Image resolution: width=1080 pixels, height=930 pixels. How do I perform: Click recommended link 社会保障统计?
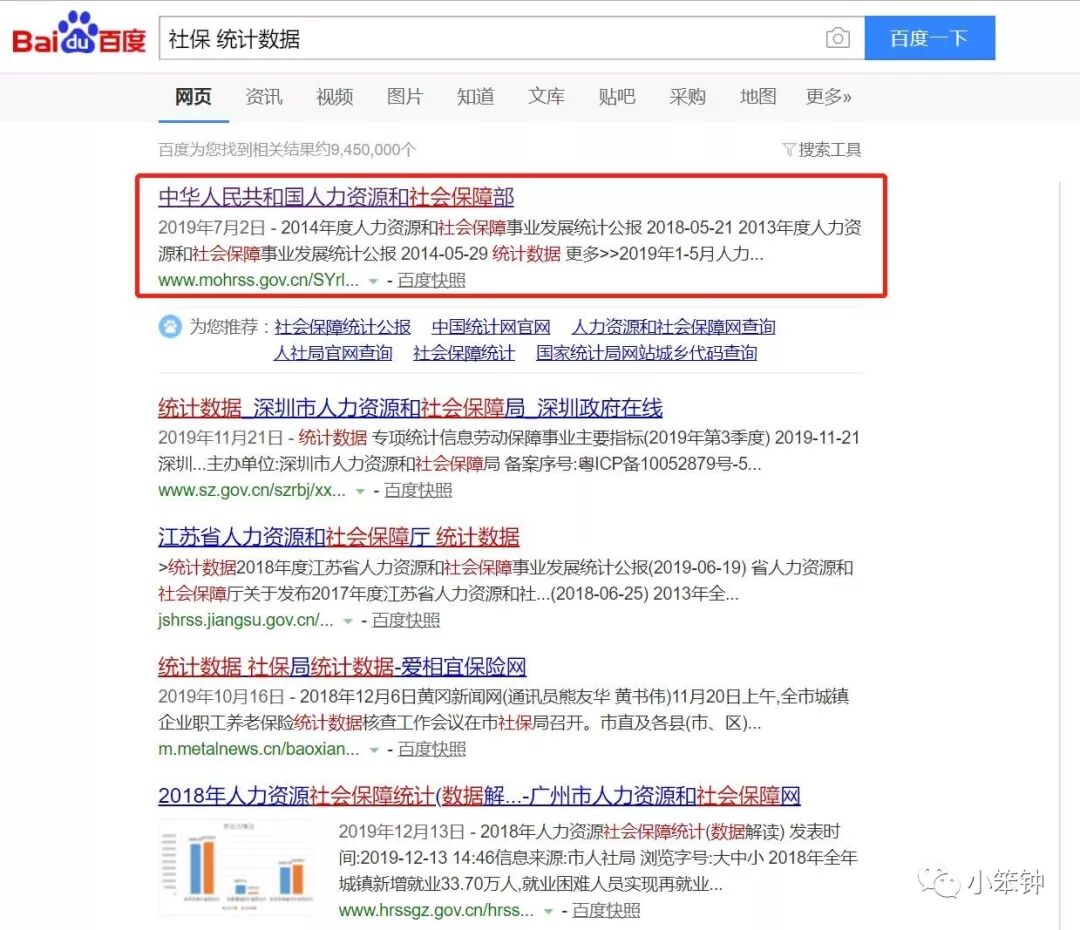[x=464, y=353]
